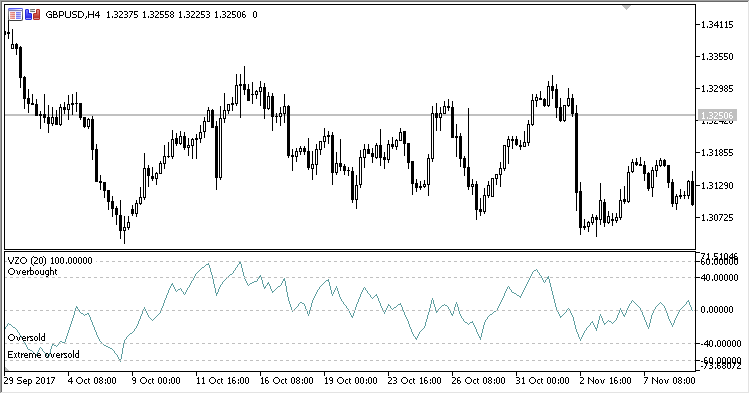Click the 2 Nov 16:00 time label
750x394 pixels.
tap(606, 381)
